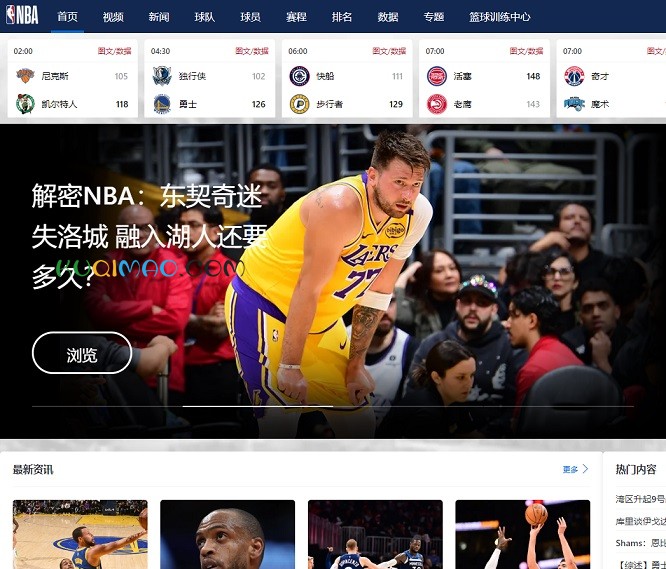Expand more news via chevron arrow
This screenshot has height=569, width=666.
[x=585, y=469]
